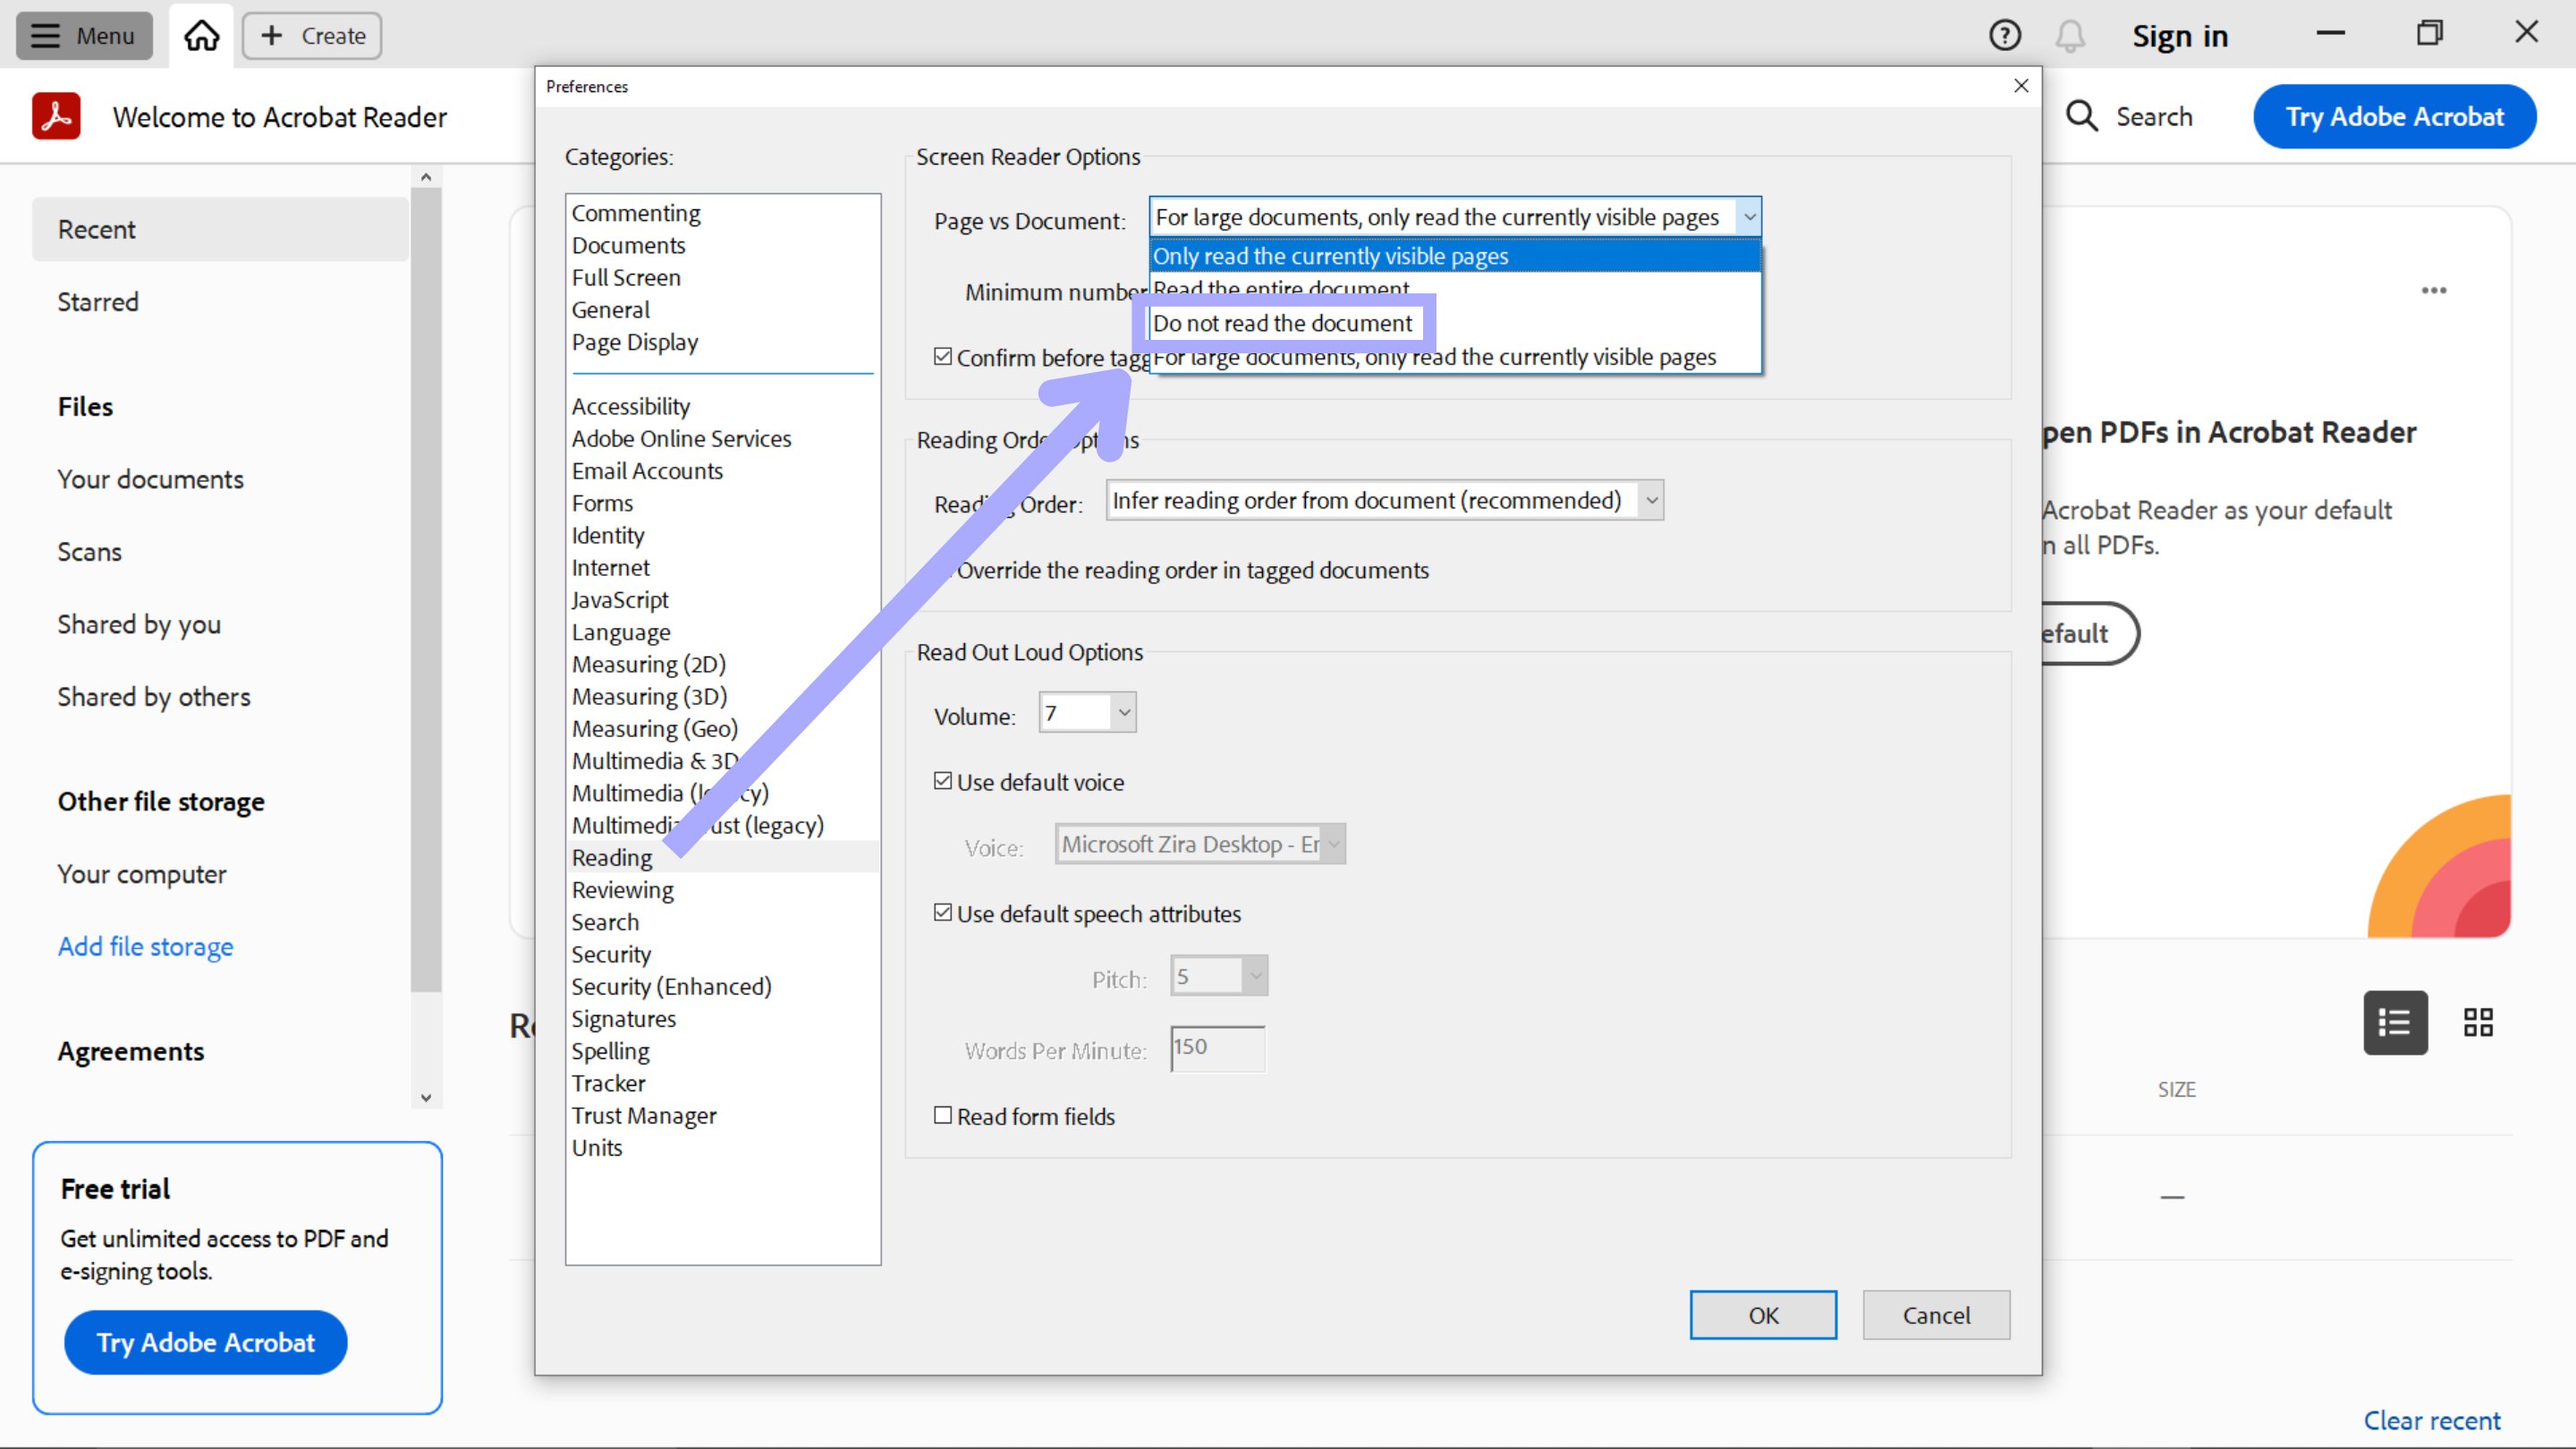Pick For large documents option in dropdown list
Image resolution: width=2576 pixels, height=1449 pixels.
tap(1455, 357)
